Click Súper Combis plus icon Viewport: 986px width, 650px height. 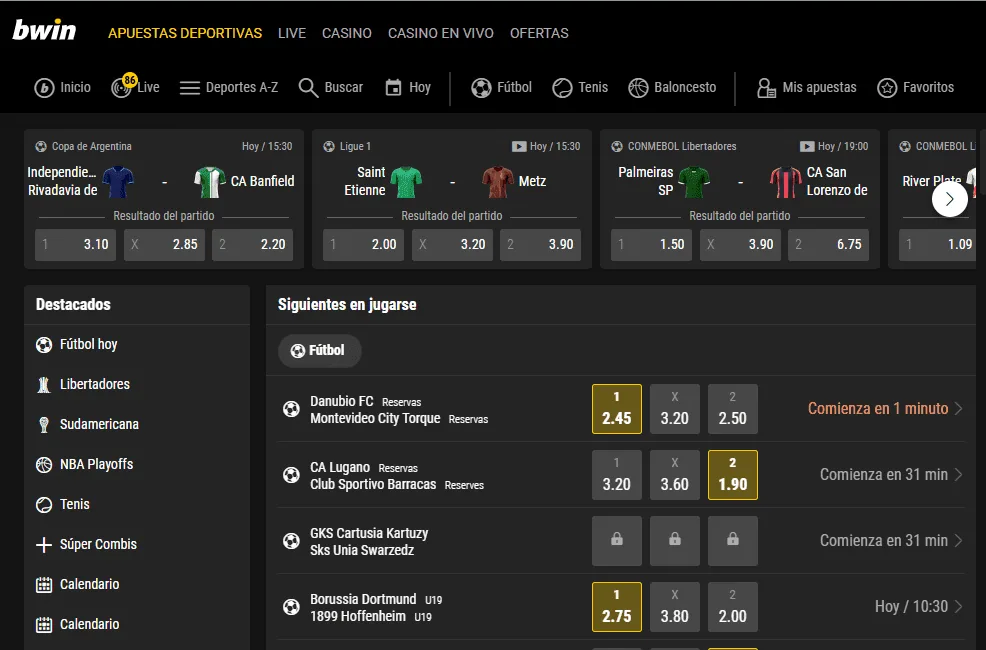click(x=43, y=544)
